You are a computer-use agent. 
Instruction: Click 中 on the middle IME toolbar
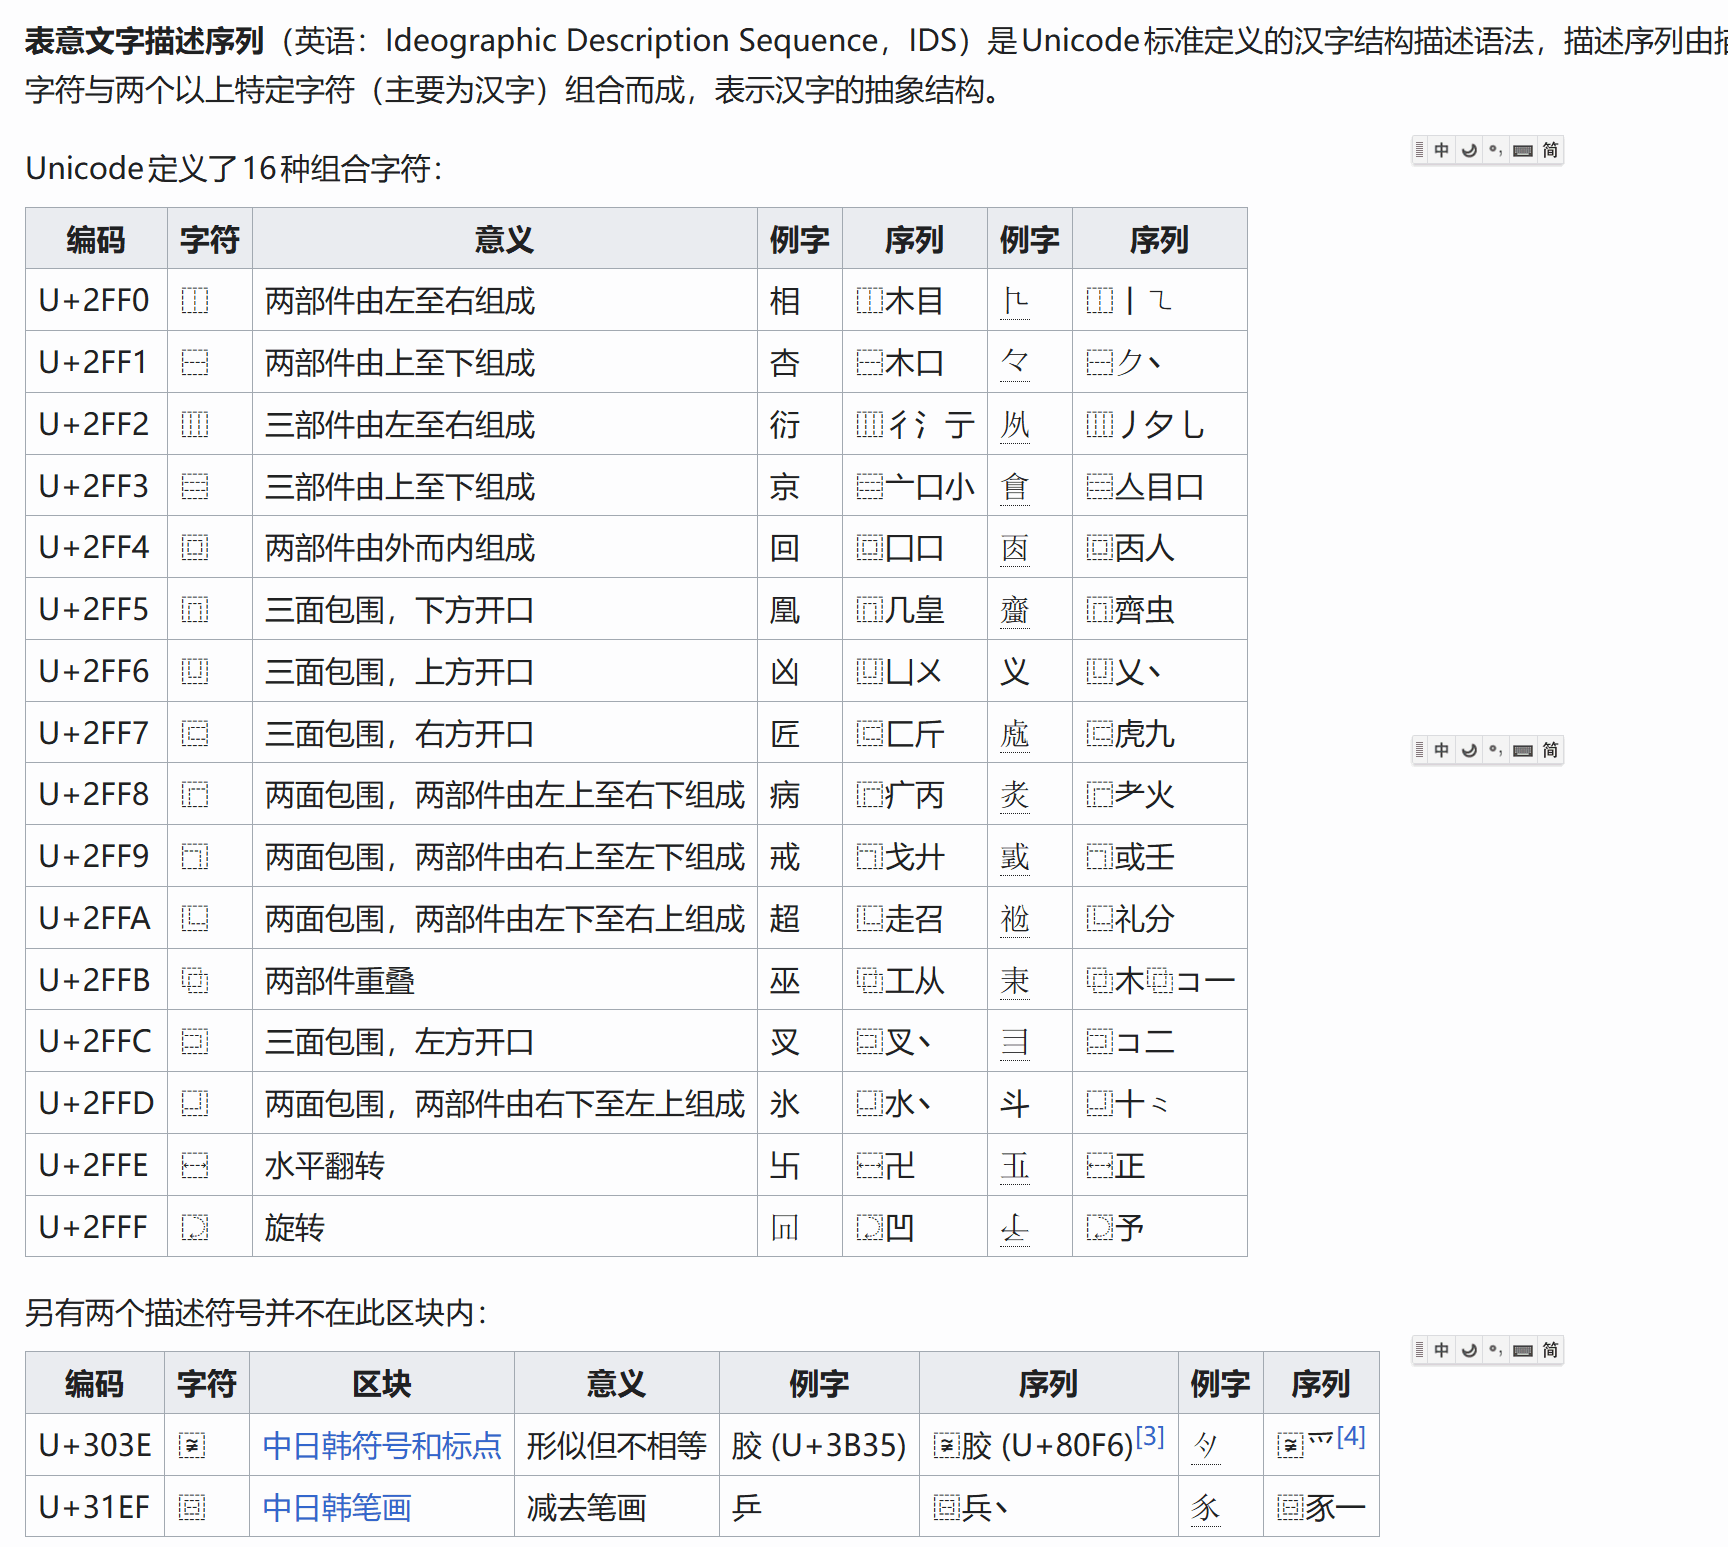[x=1441, y=750]
